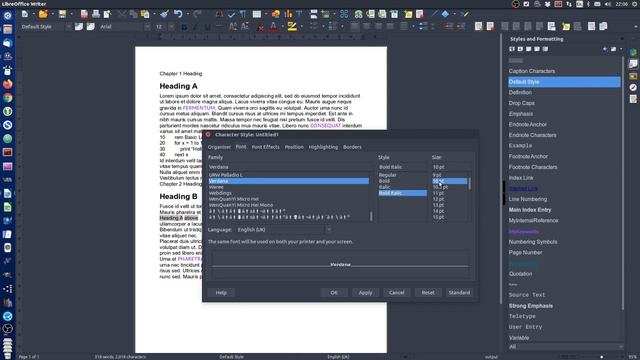Select 'Source Text' in styles list

(527, 295)
